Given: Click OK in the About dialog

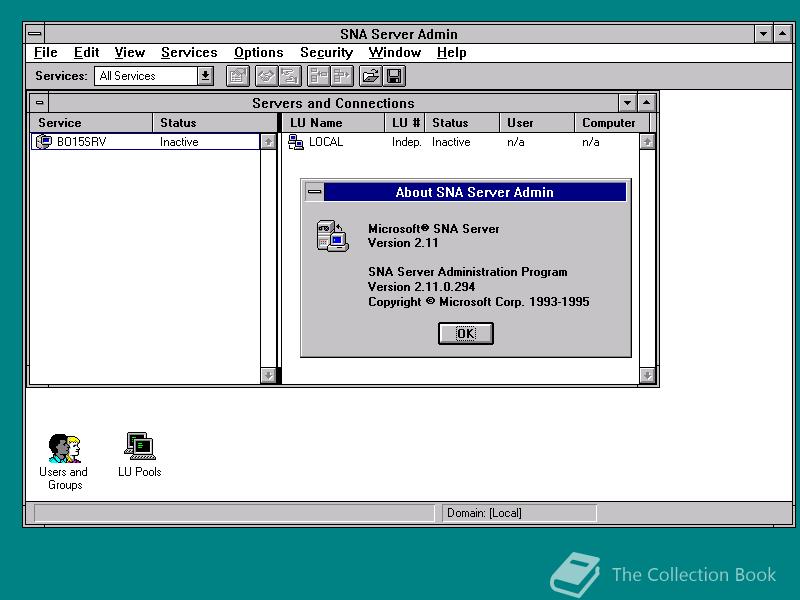Looking at the screenshot, I should coord(466,333).
